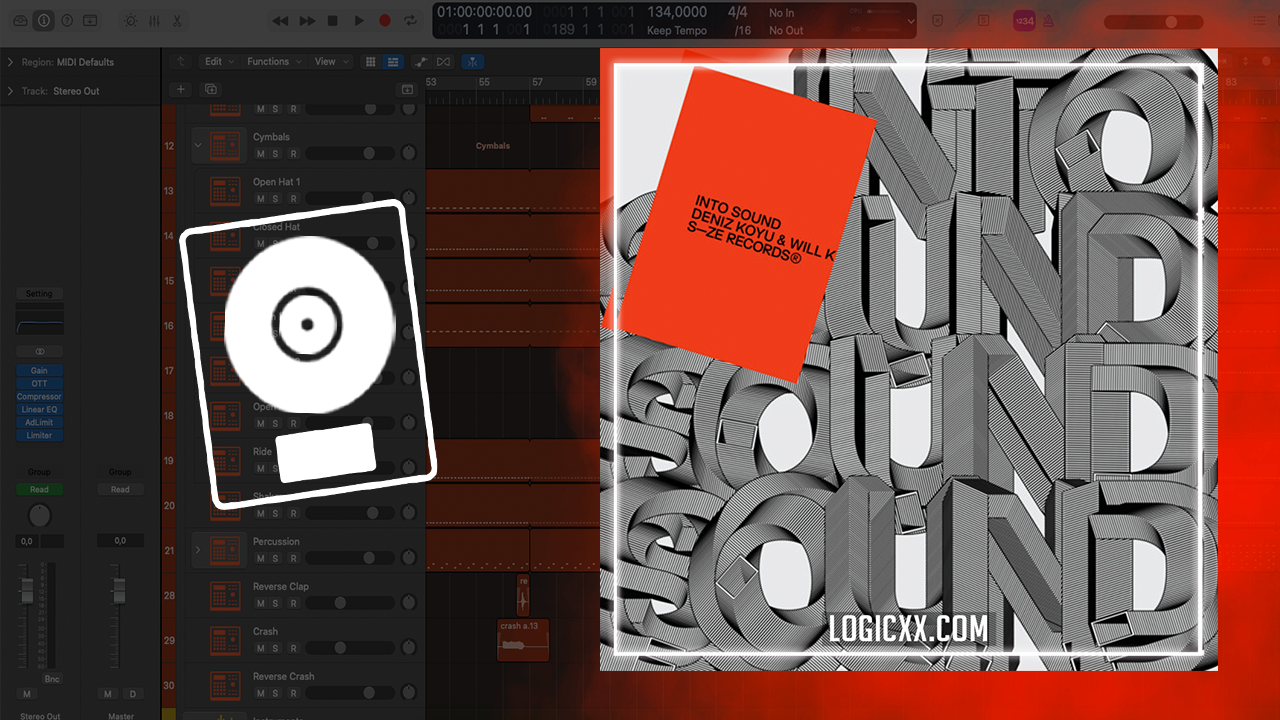
Task: Toggle the Show Automation button
Action: pos(421,62)
